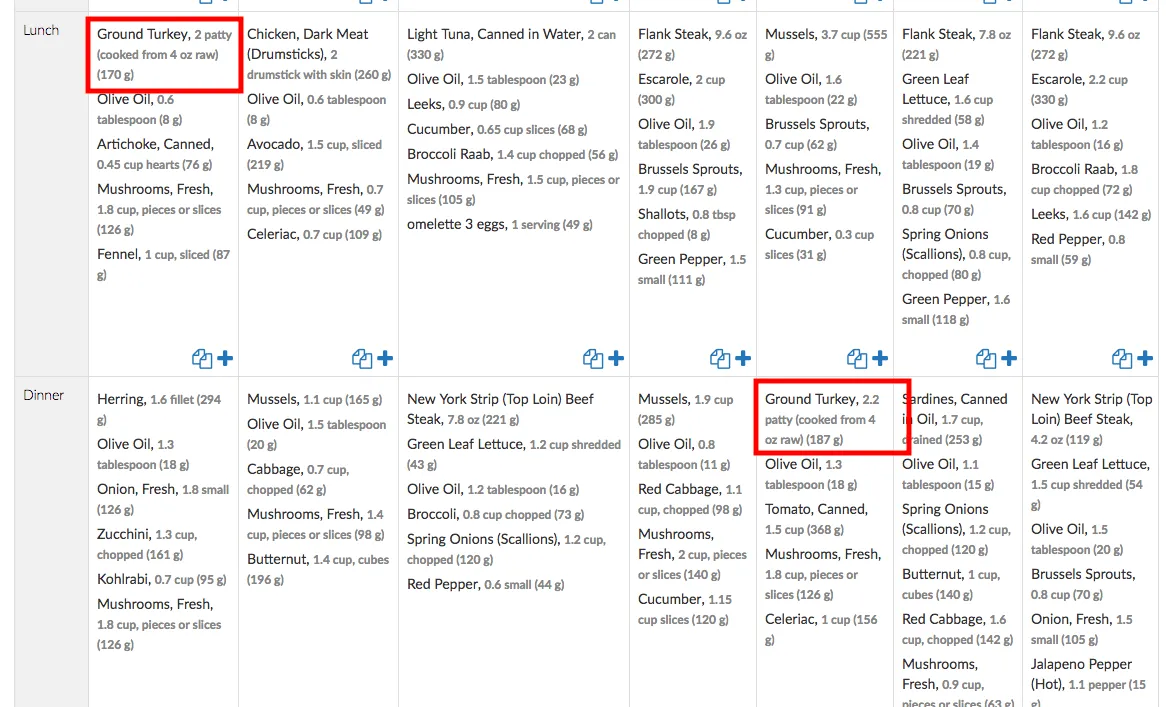Select the omelette 3 eggs entry

tap(456, 224)
